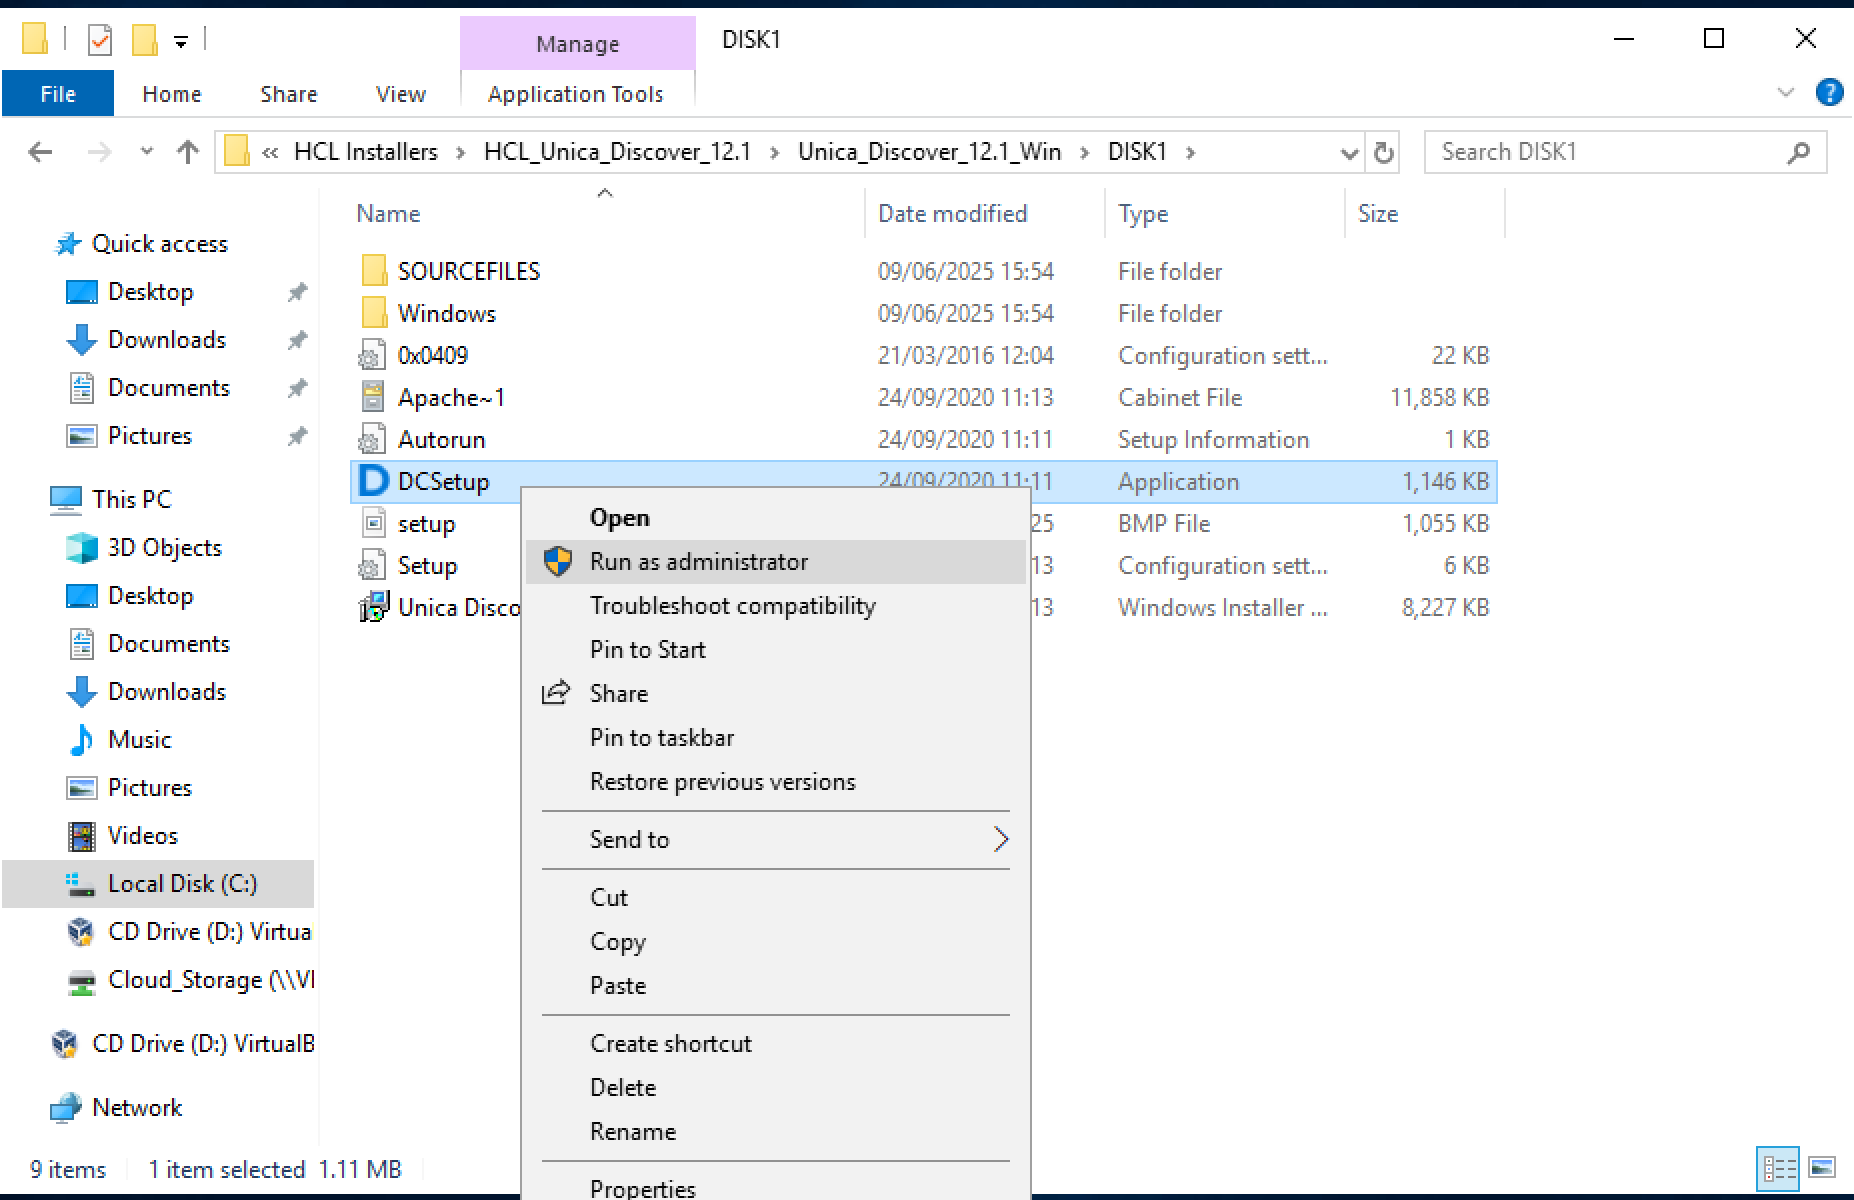
Task: Choose Delete from the context menu
Action: [x=776, y=1088]
